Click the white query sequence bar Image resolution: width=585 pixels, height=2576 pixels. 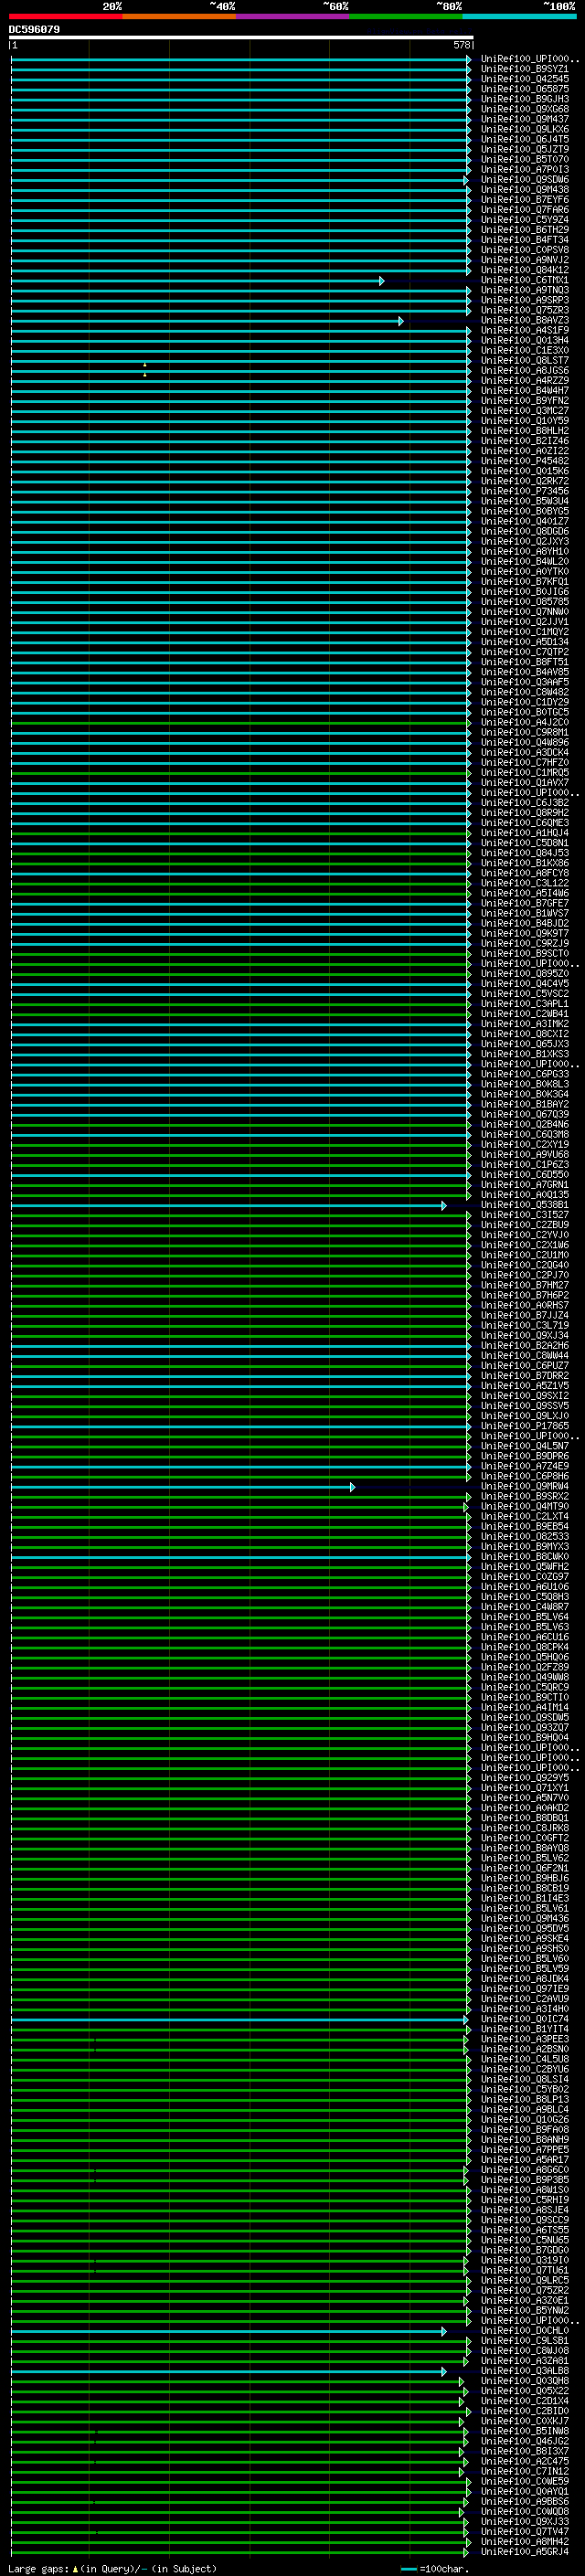pos(241,37)
